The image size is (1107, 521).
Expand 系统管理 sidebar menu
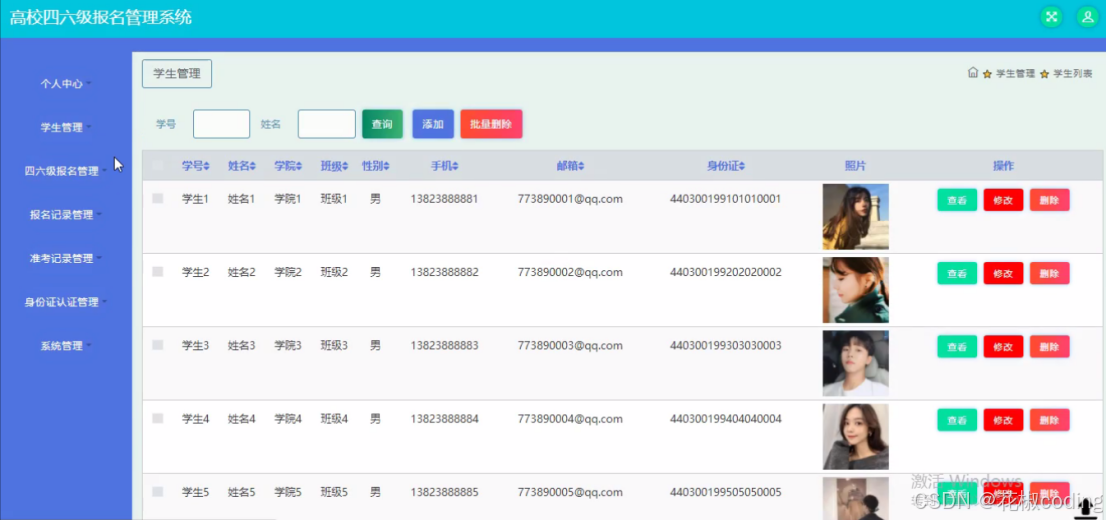(x=66, y=346)
